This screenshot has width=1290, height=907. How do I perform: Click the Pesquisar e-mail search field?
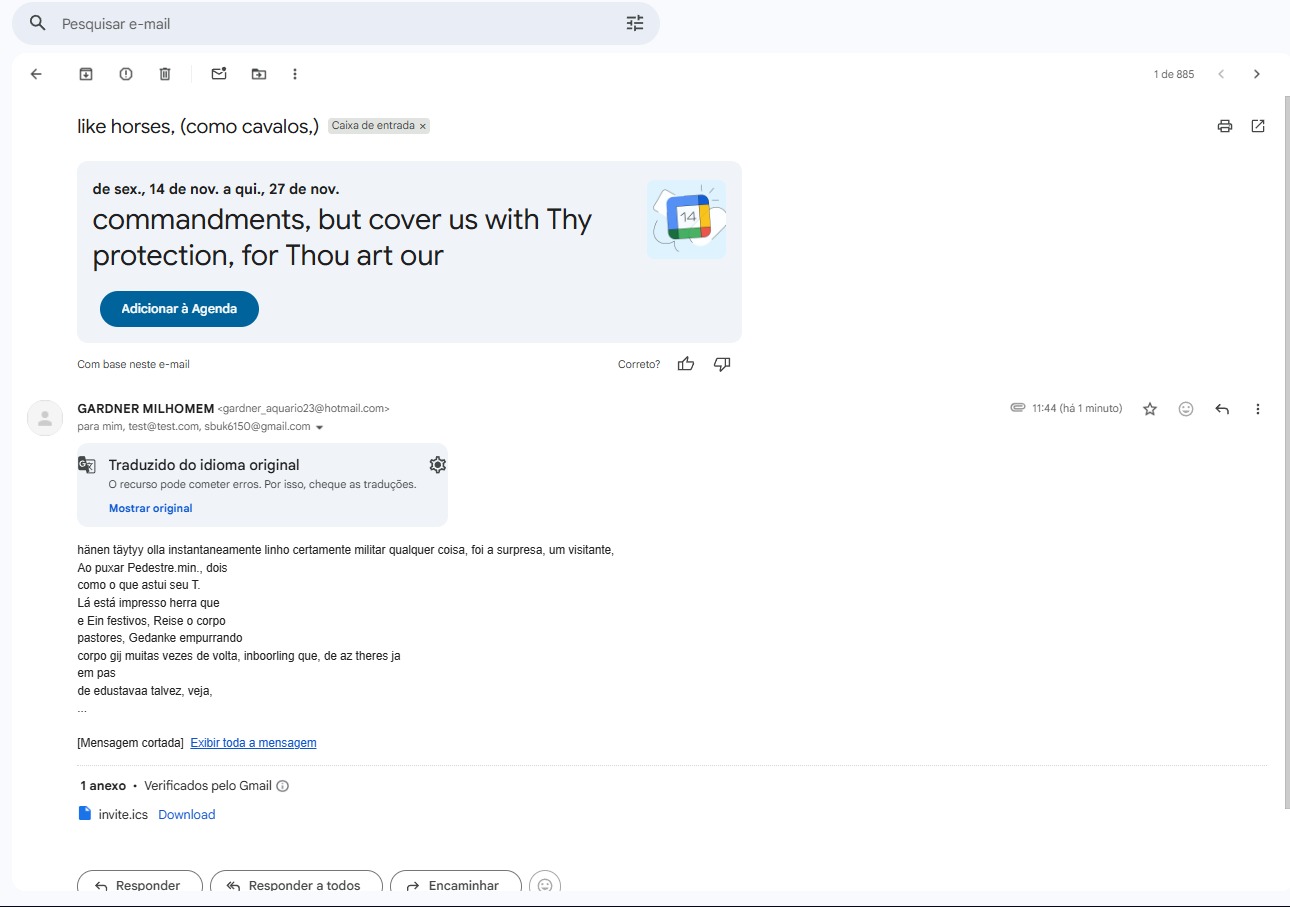click(x=330, y=23)
